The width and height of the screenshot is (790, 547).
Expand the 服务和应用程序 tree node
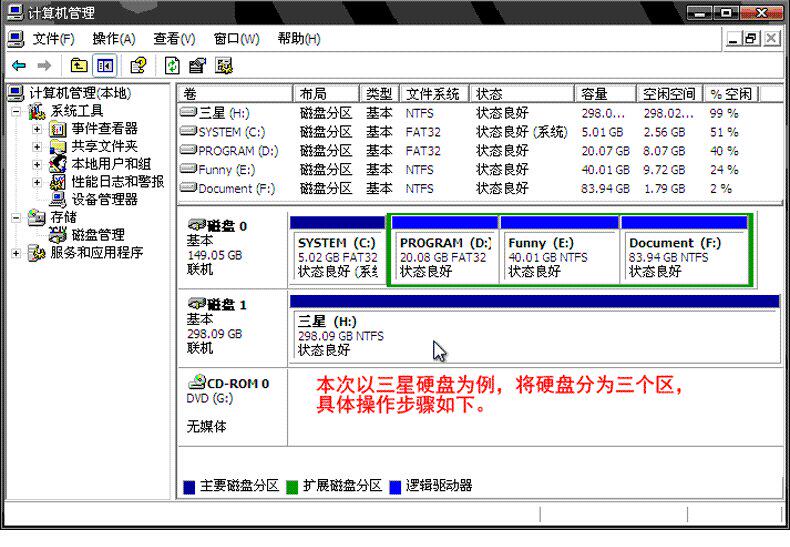(x=16, y=253)
